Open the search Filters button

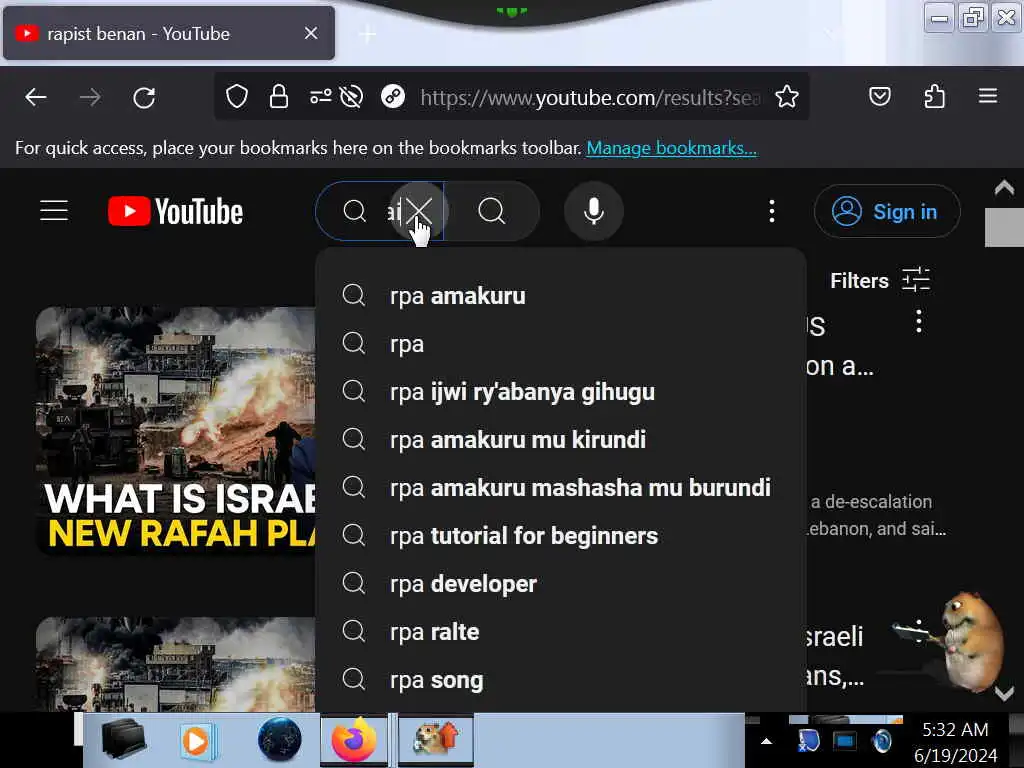point(880,280)
